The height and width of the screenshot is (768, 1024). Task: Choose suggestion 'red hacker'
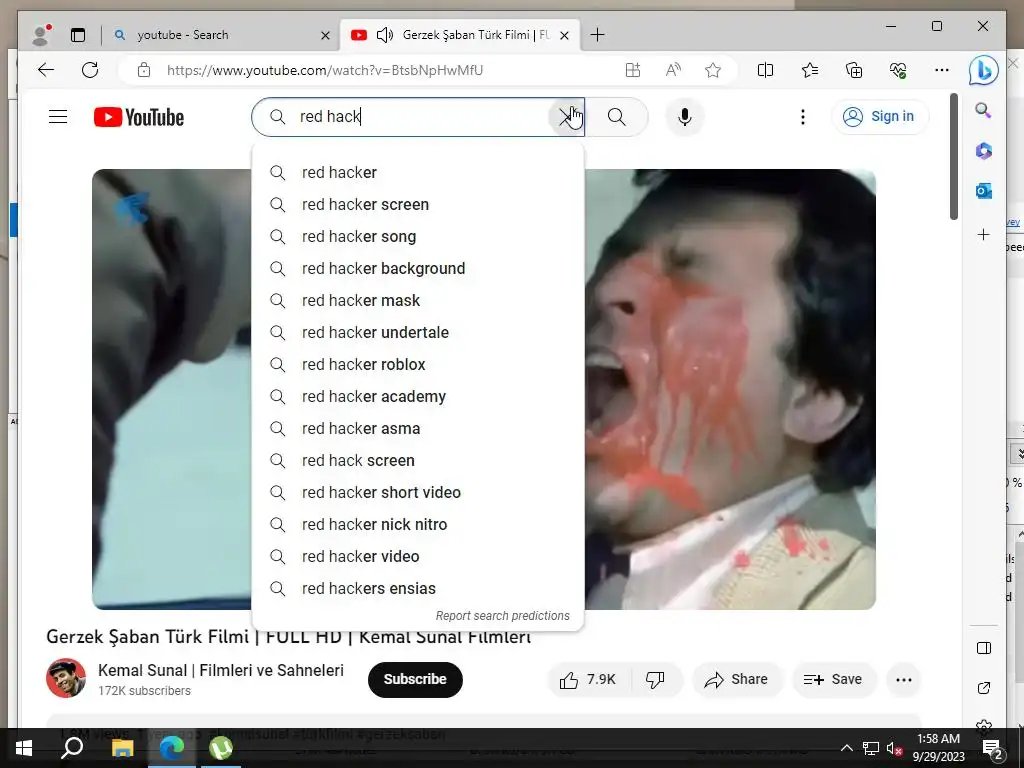click(418, 172)
